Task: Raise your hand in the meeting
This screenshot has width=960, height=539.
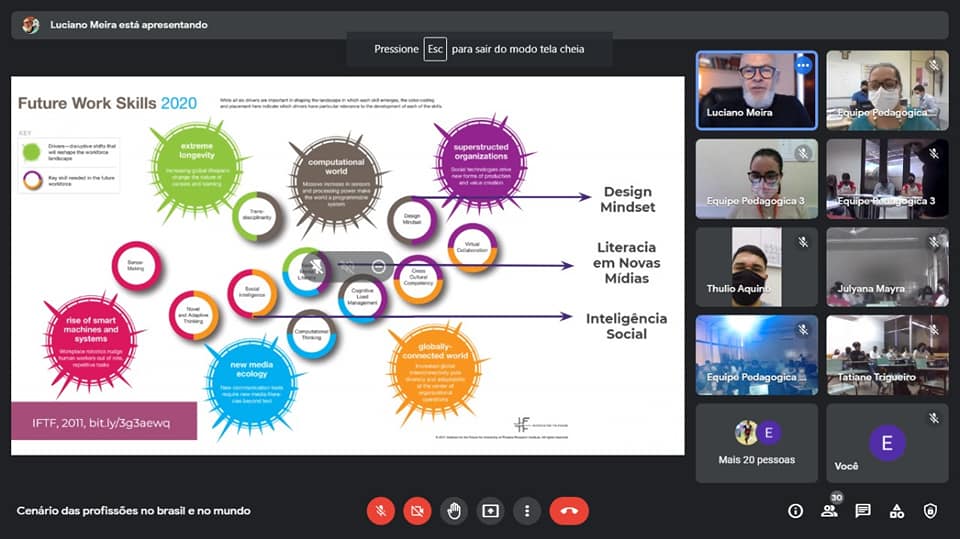Action: [x=454, y=511]
